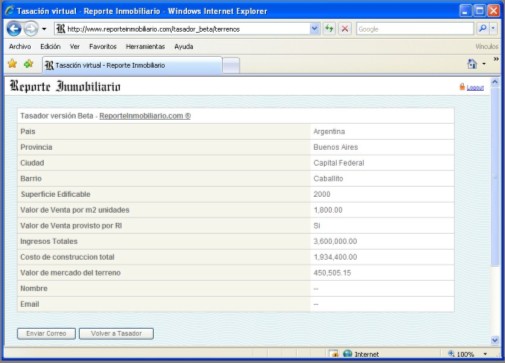Click the scrollbar down arrow

point(495,340)
